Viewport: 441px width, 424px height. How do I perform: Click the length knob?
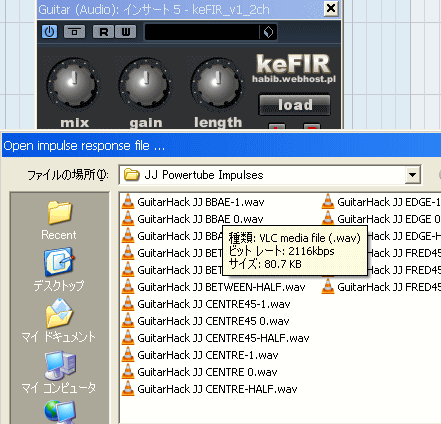pyautogui.click(x=217, y=83)
